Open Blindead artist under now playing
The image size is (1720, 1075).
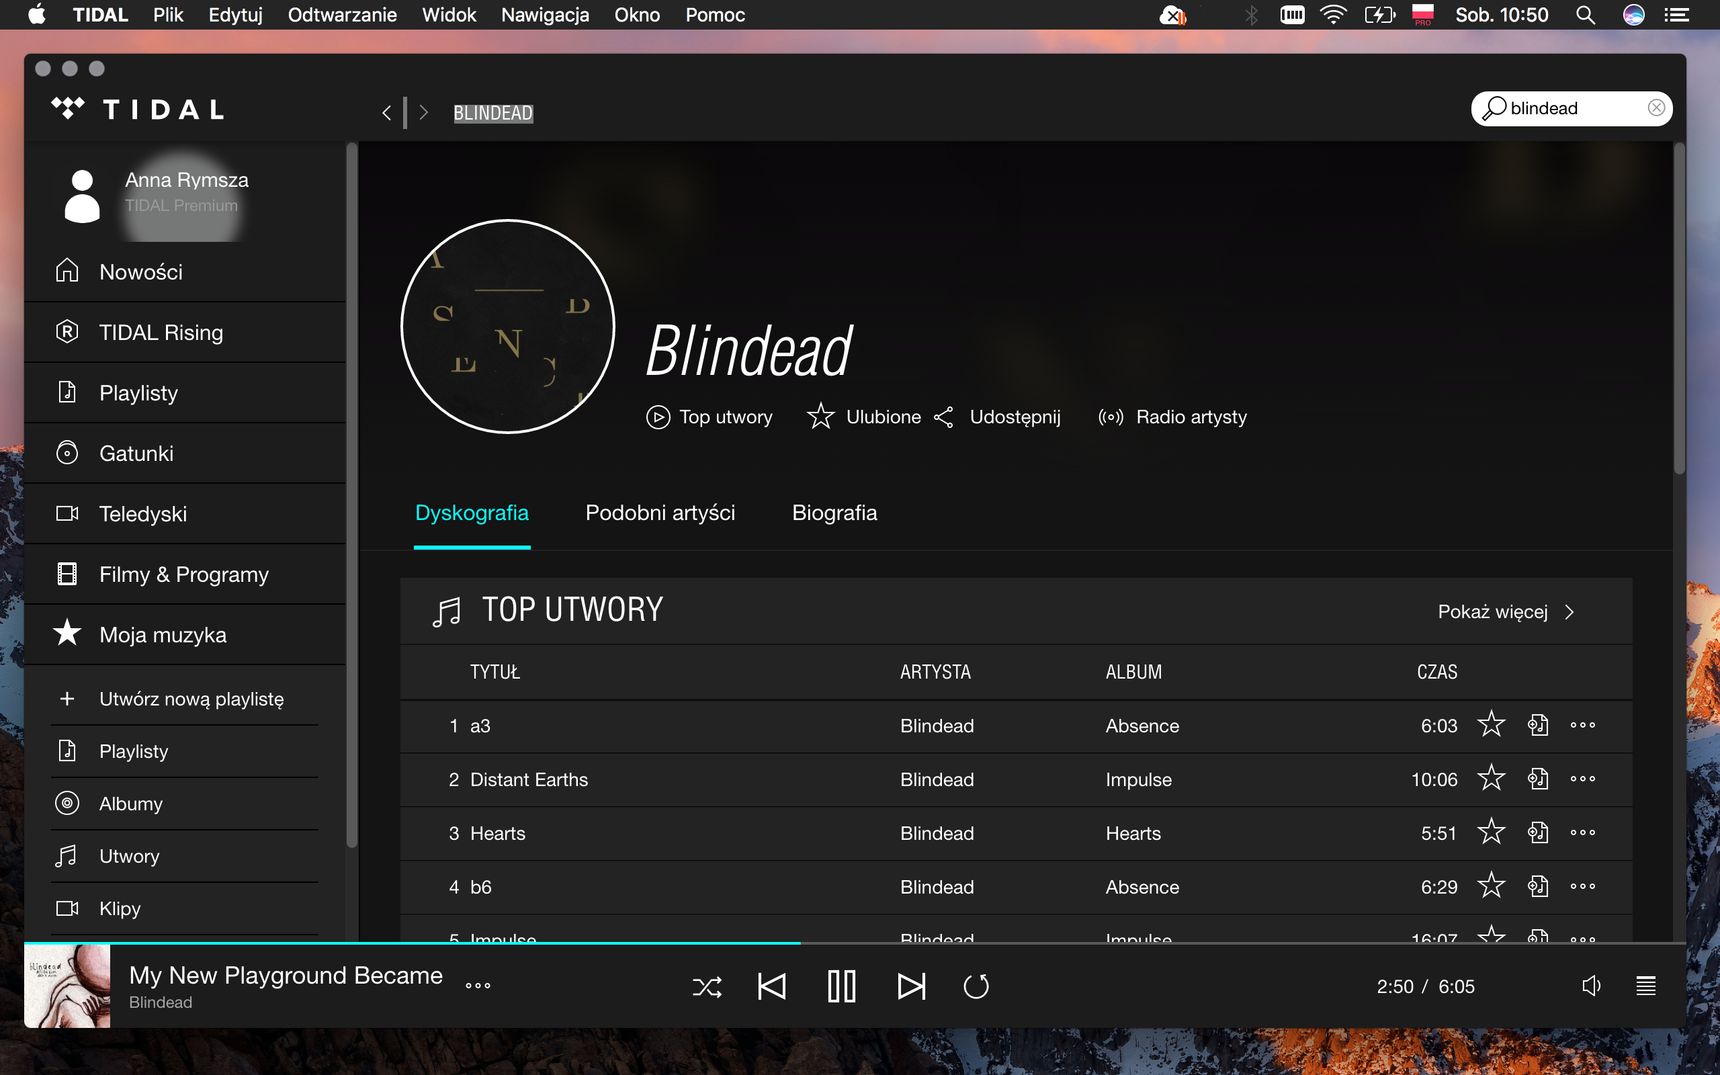coord(160,1003)
